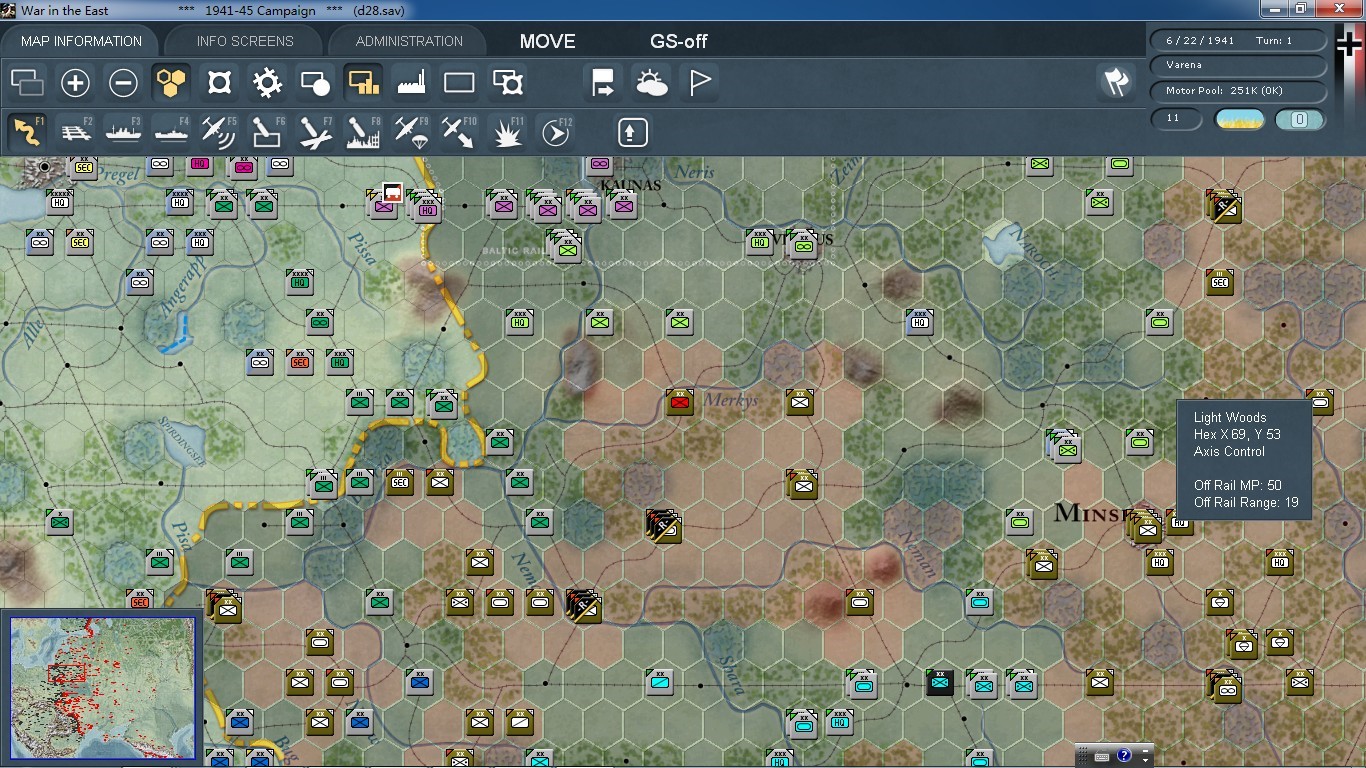
Task: Click the gear cog icon in toolbar
Action: [x=267, y=83]
